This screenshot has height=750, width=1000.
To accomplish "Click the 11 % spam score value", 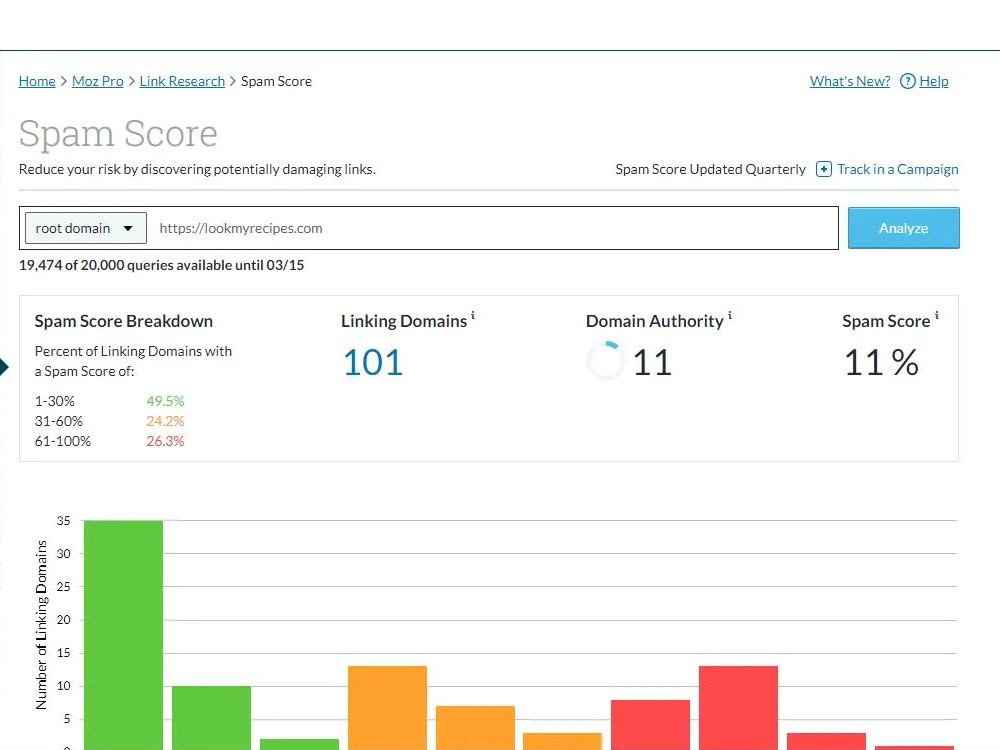I will pos(881,362).
